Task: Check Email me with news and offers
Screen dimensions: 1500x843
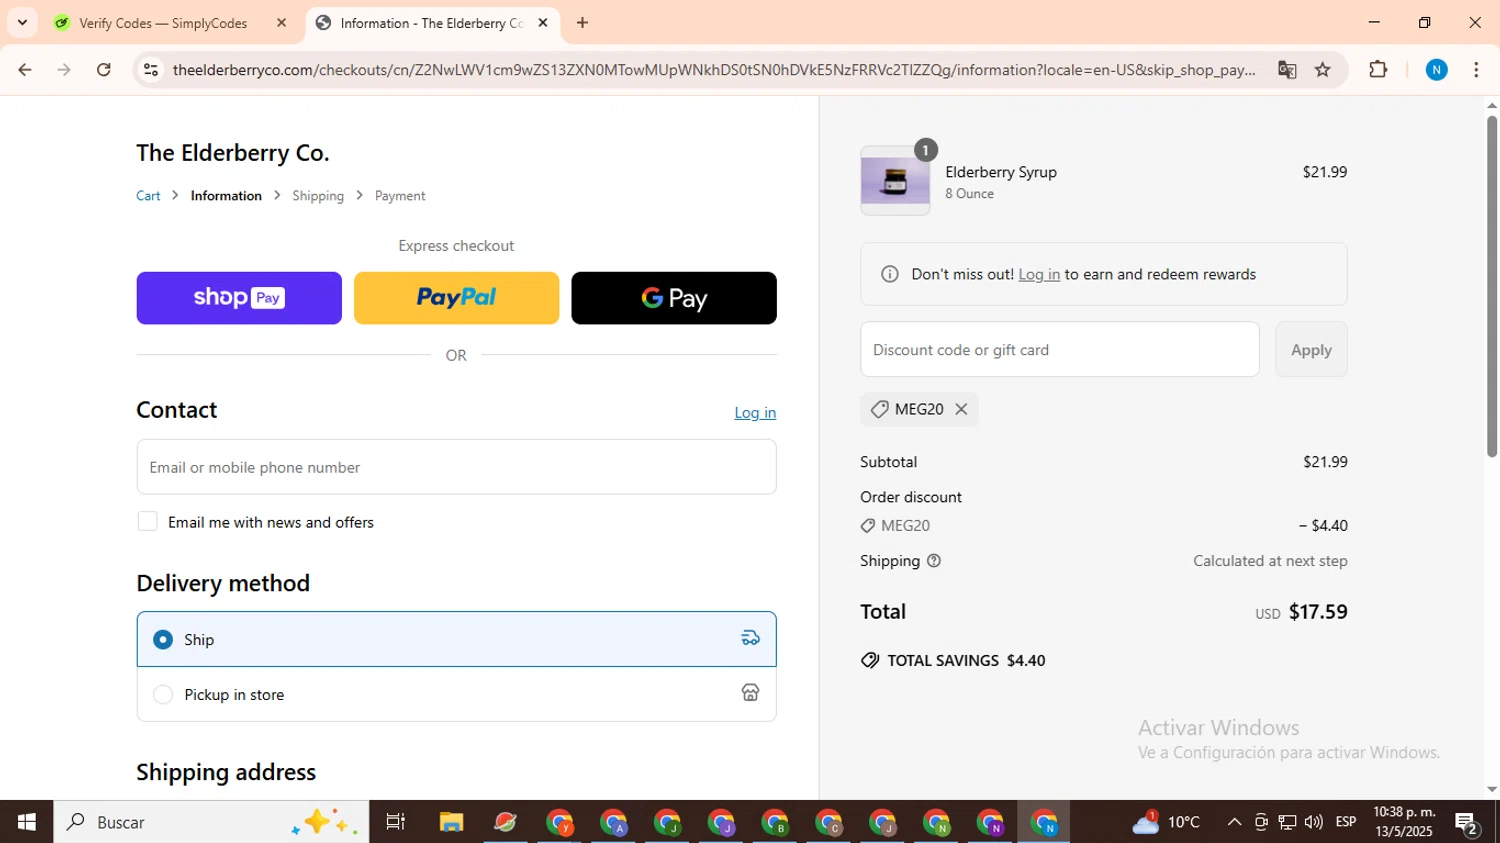Action: [x=148, y=522]
